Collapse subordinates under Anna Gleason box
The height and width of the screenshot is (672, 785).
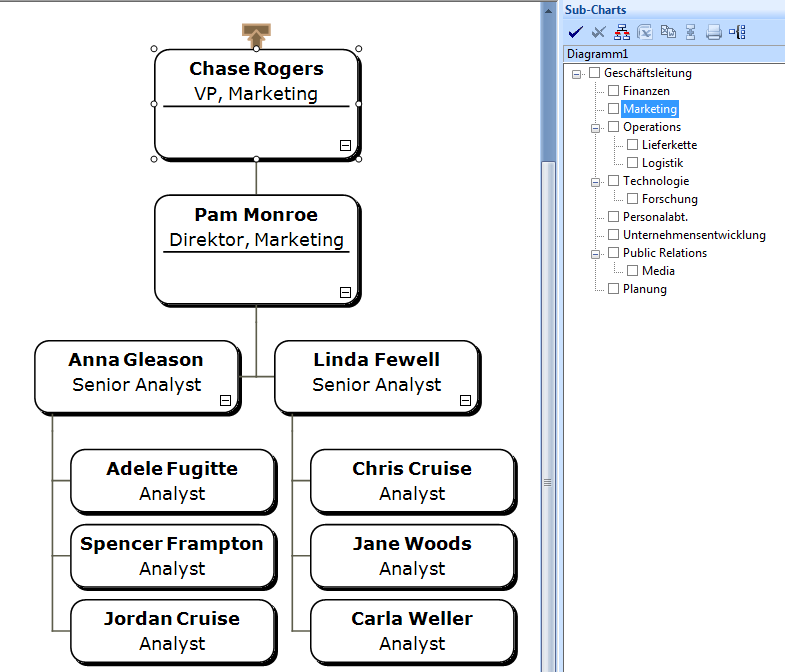(225, 400)
